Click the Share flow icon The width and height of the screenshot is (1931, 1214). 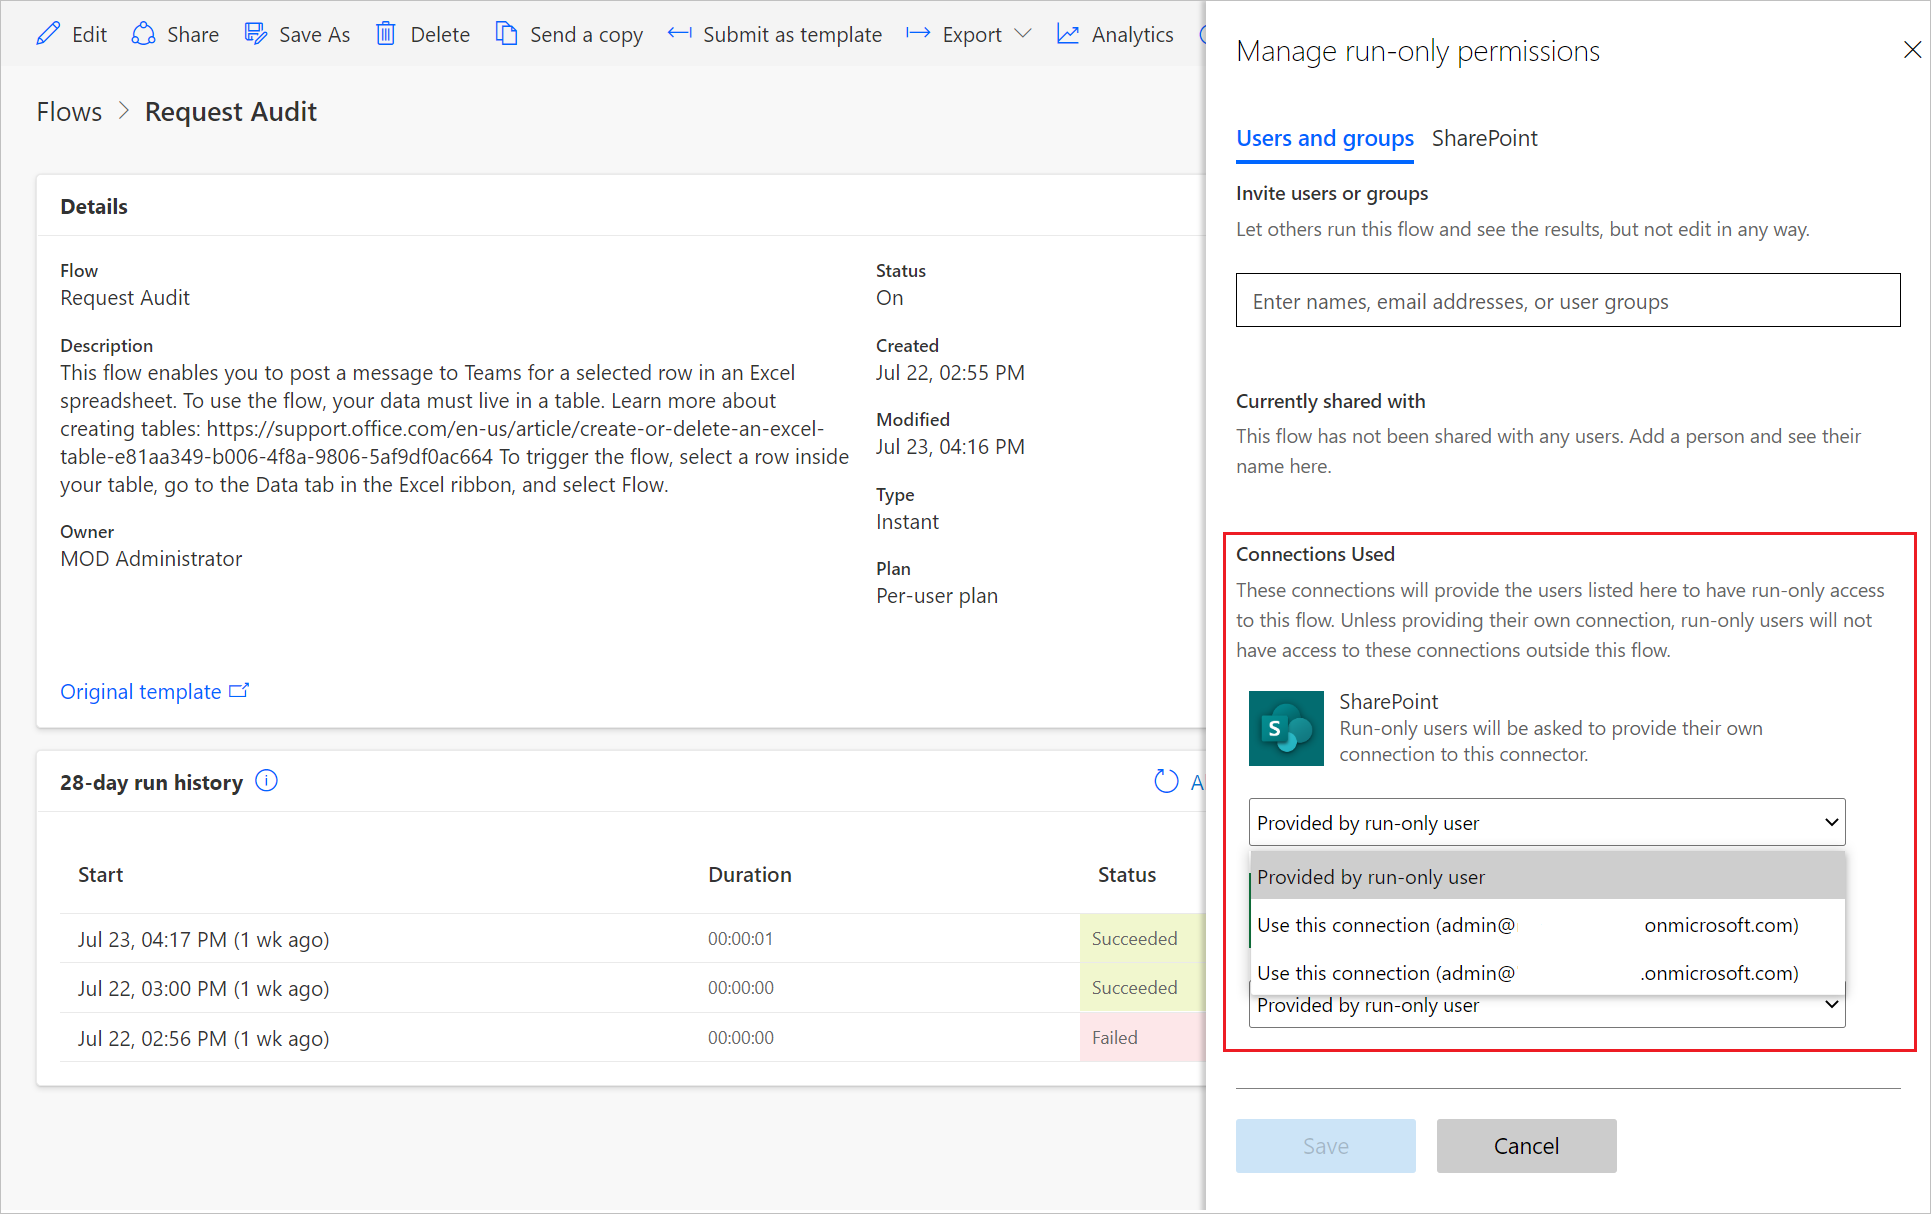click(143, 31)
